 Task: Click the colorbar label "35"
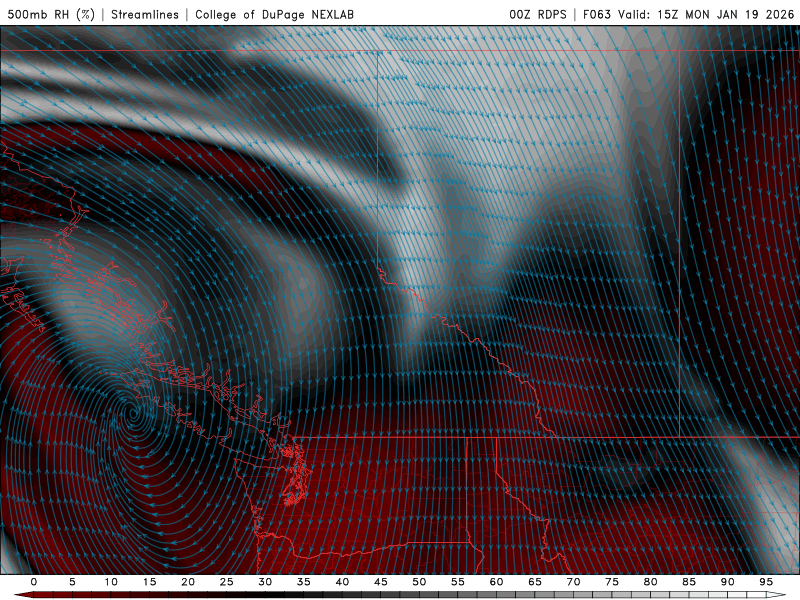304,582
